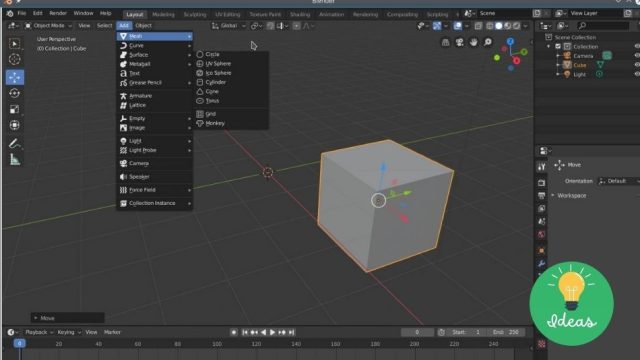Switch to the Modeling workspace tab

coord(163,14)
